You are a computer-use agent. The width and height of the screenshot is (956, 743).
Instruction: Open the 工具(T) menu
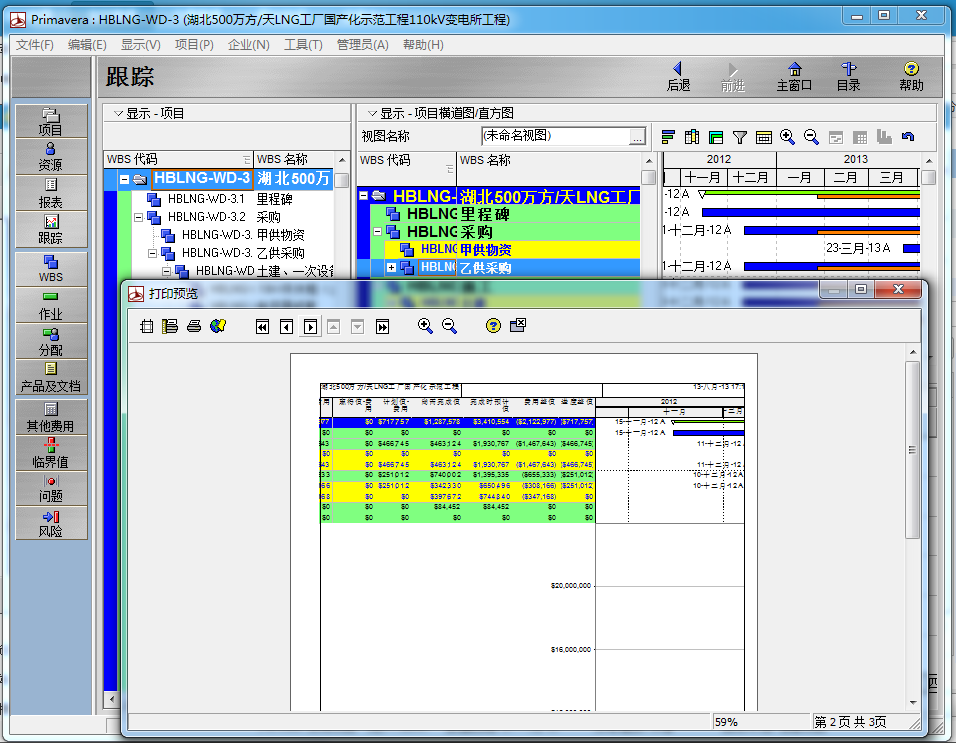[x=303, y=44]
